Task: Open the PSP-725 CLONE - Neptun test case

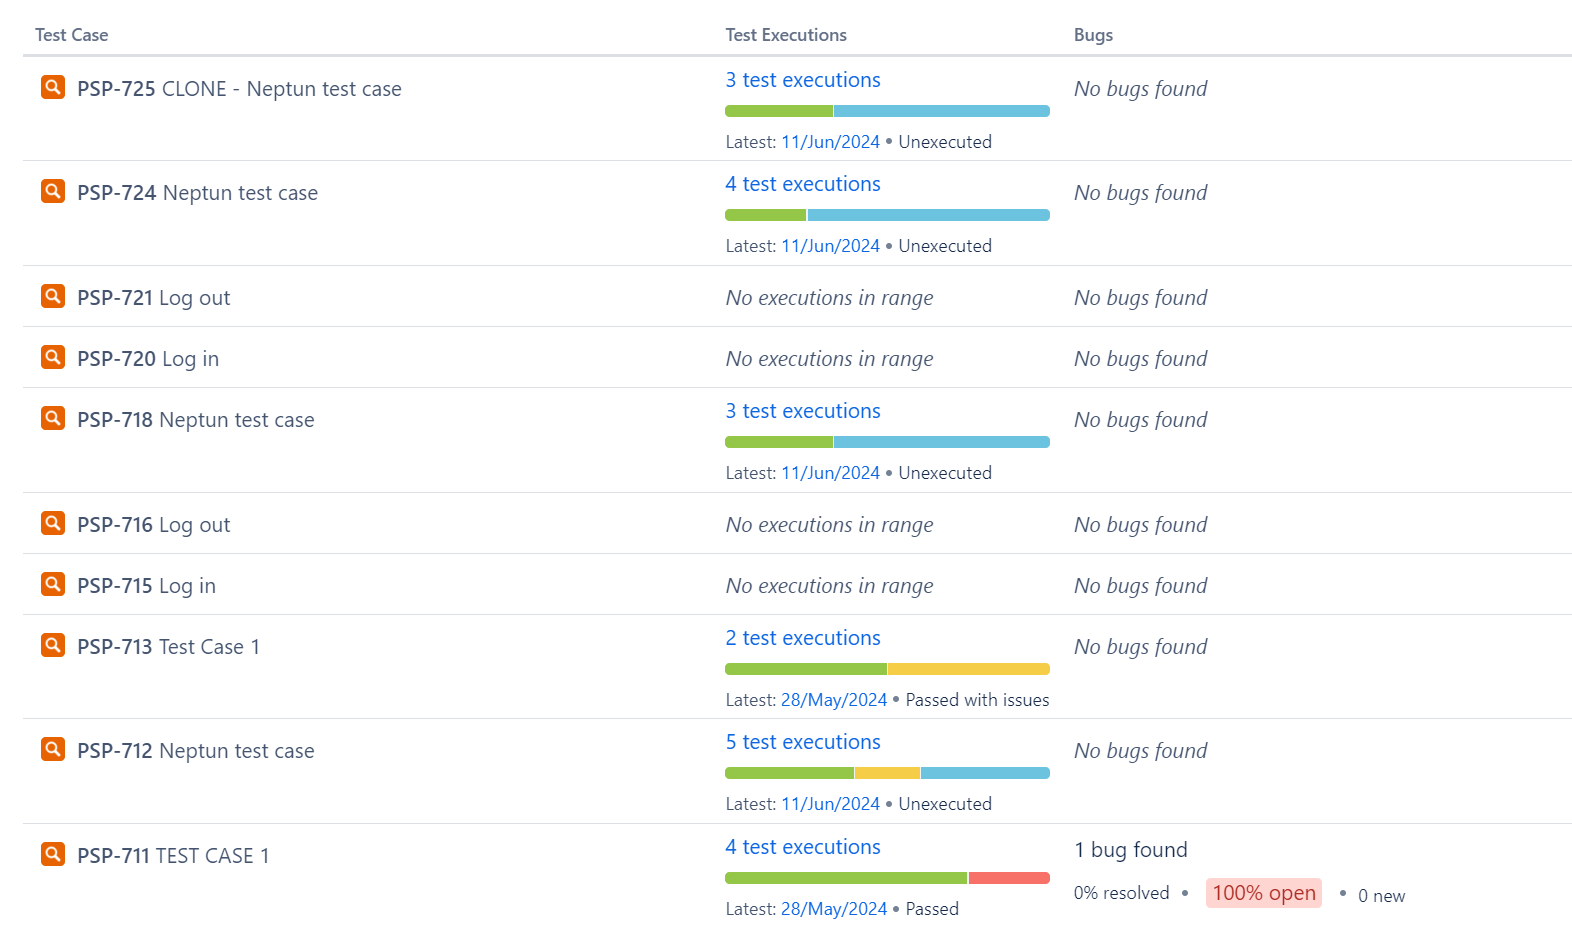Action: [x=239, y=89]
